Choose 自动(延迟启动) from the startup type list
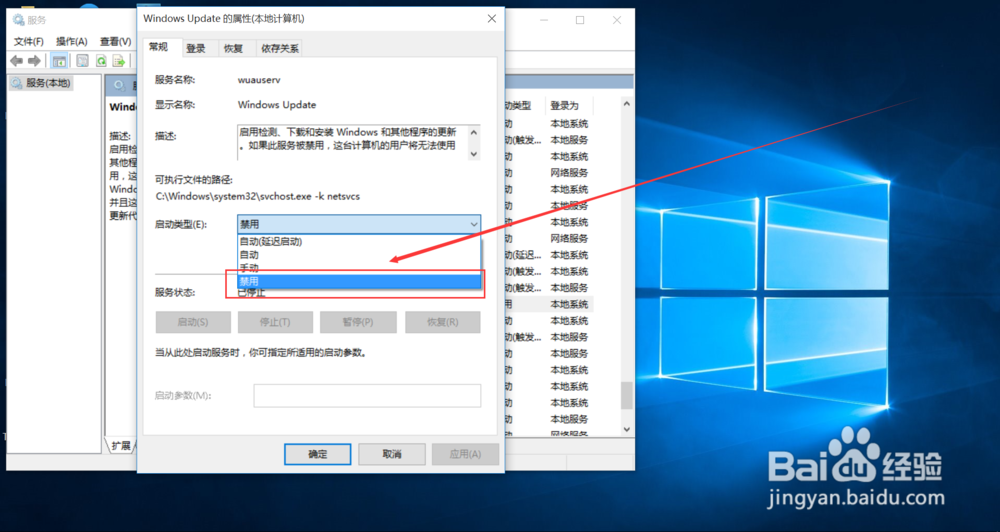The height and width of the screenshot is (532, 1000). [359, 241]
